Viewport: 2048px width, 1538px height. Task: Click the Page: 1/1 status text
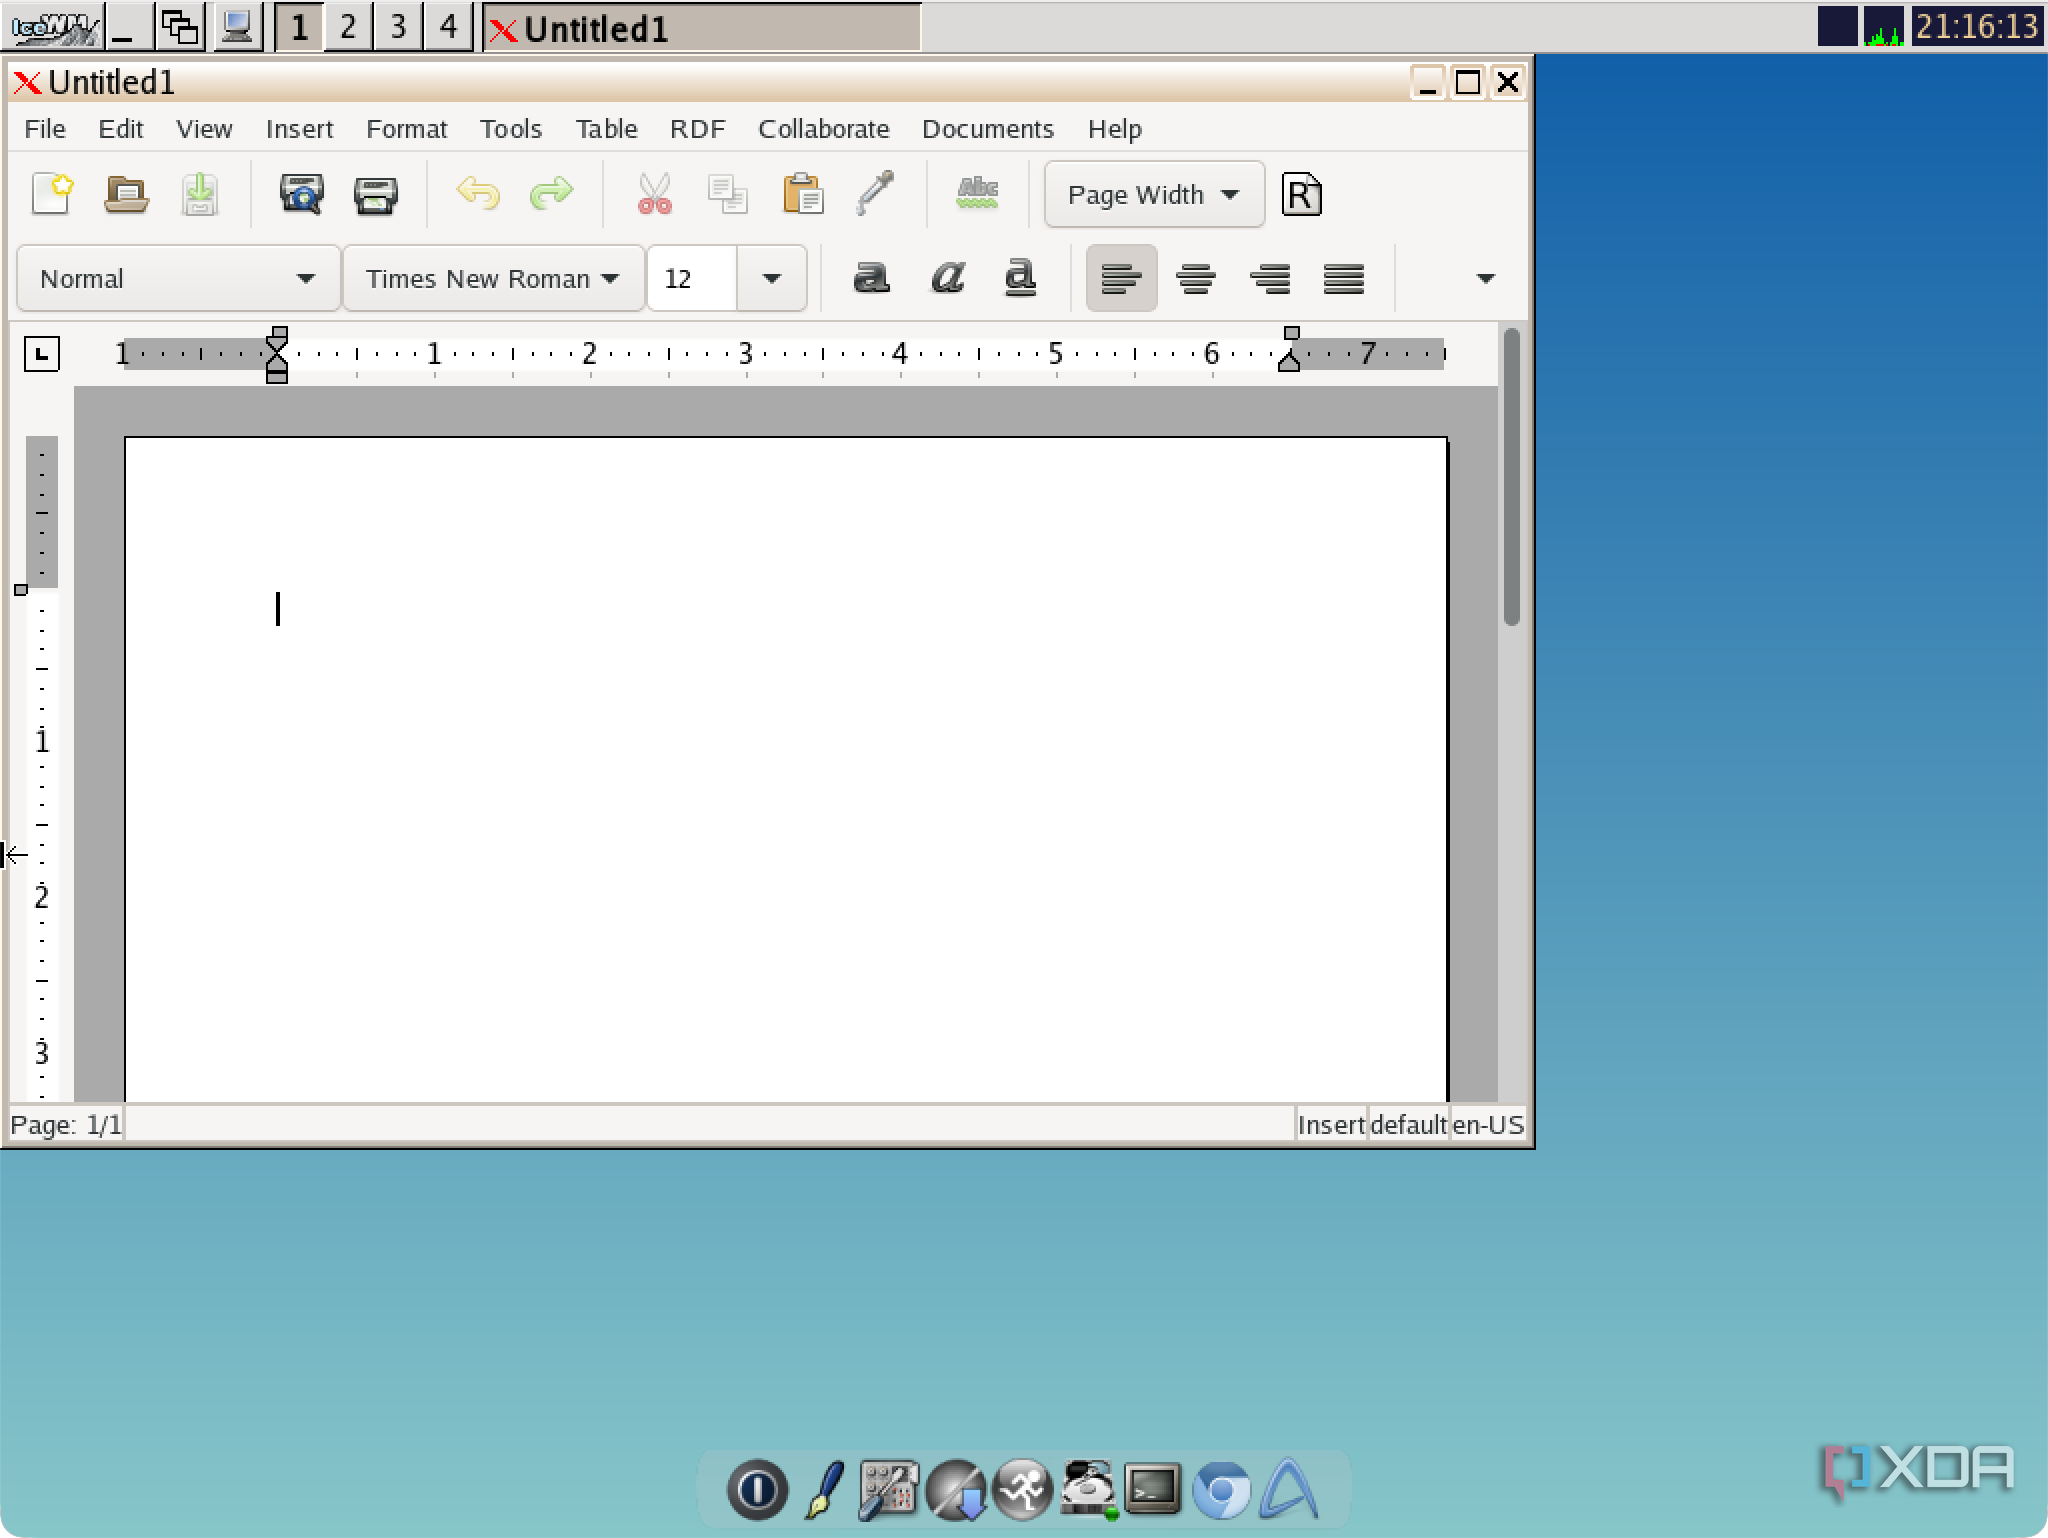[x=66, y=1125]
